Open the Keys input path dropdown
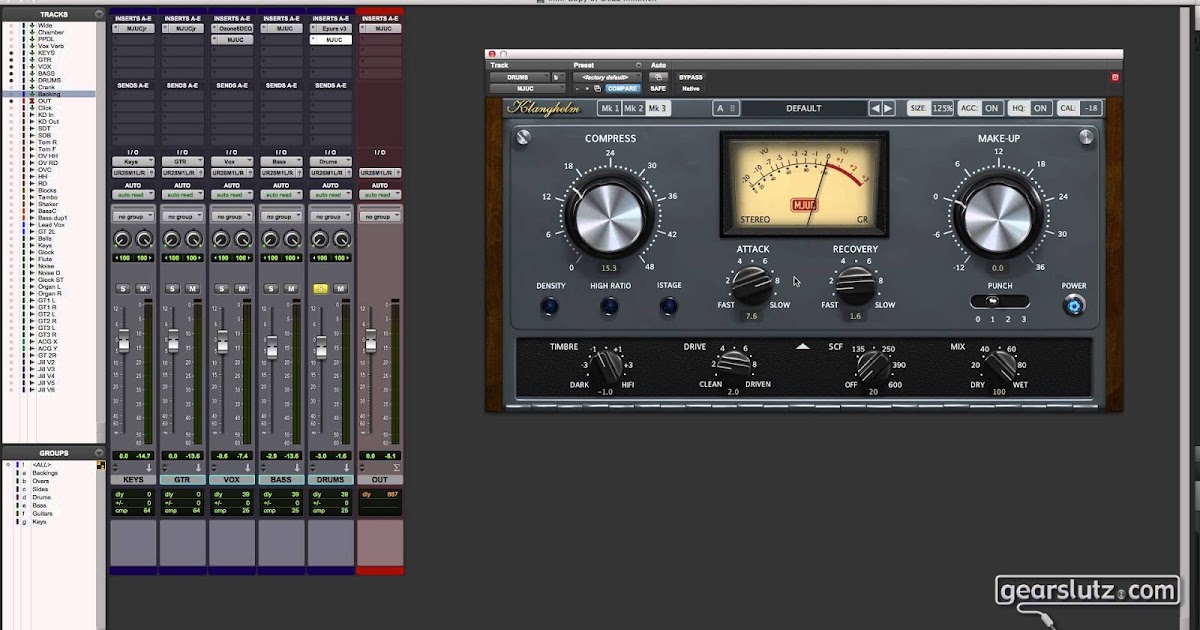Viewport: 1200px width, 630px height. (x=133, y=161)
